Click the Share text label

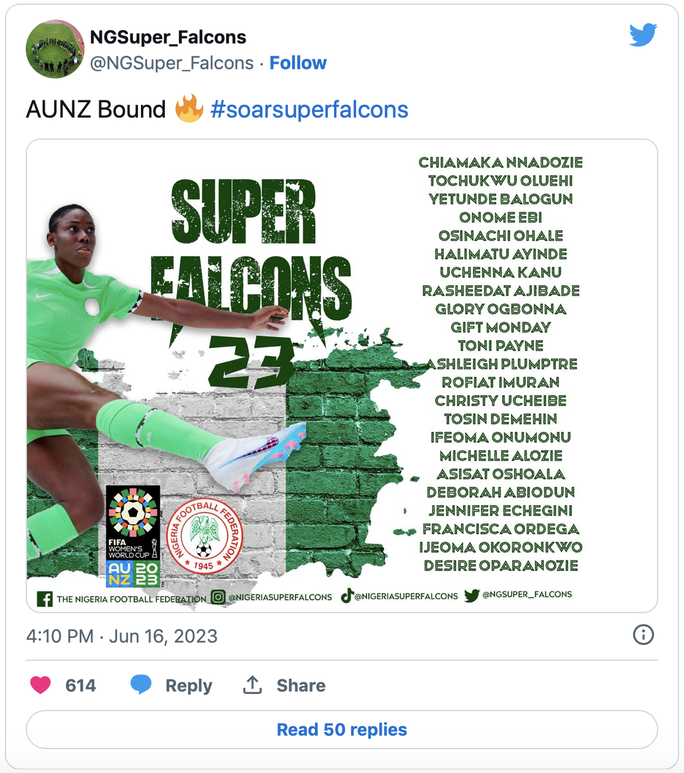301,685
